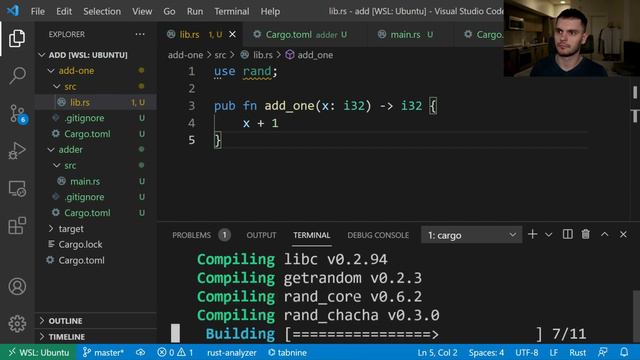Select the TERMINAL panel tab

(x=311, y=235)
